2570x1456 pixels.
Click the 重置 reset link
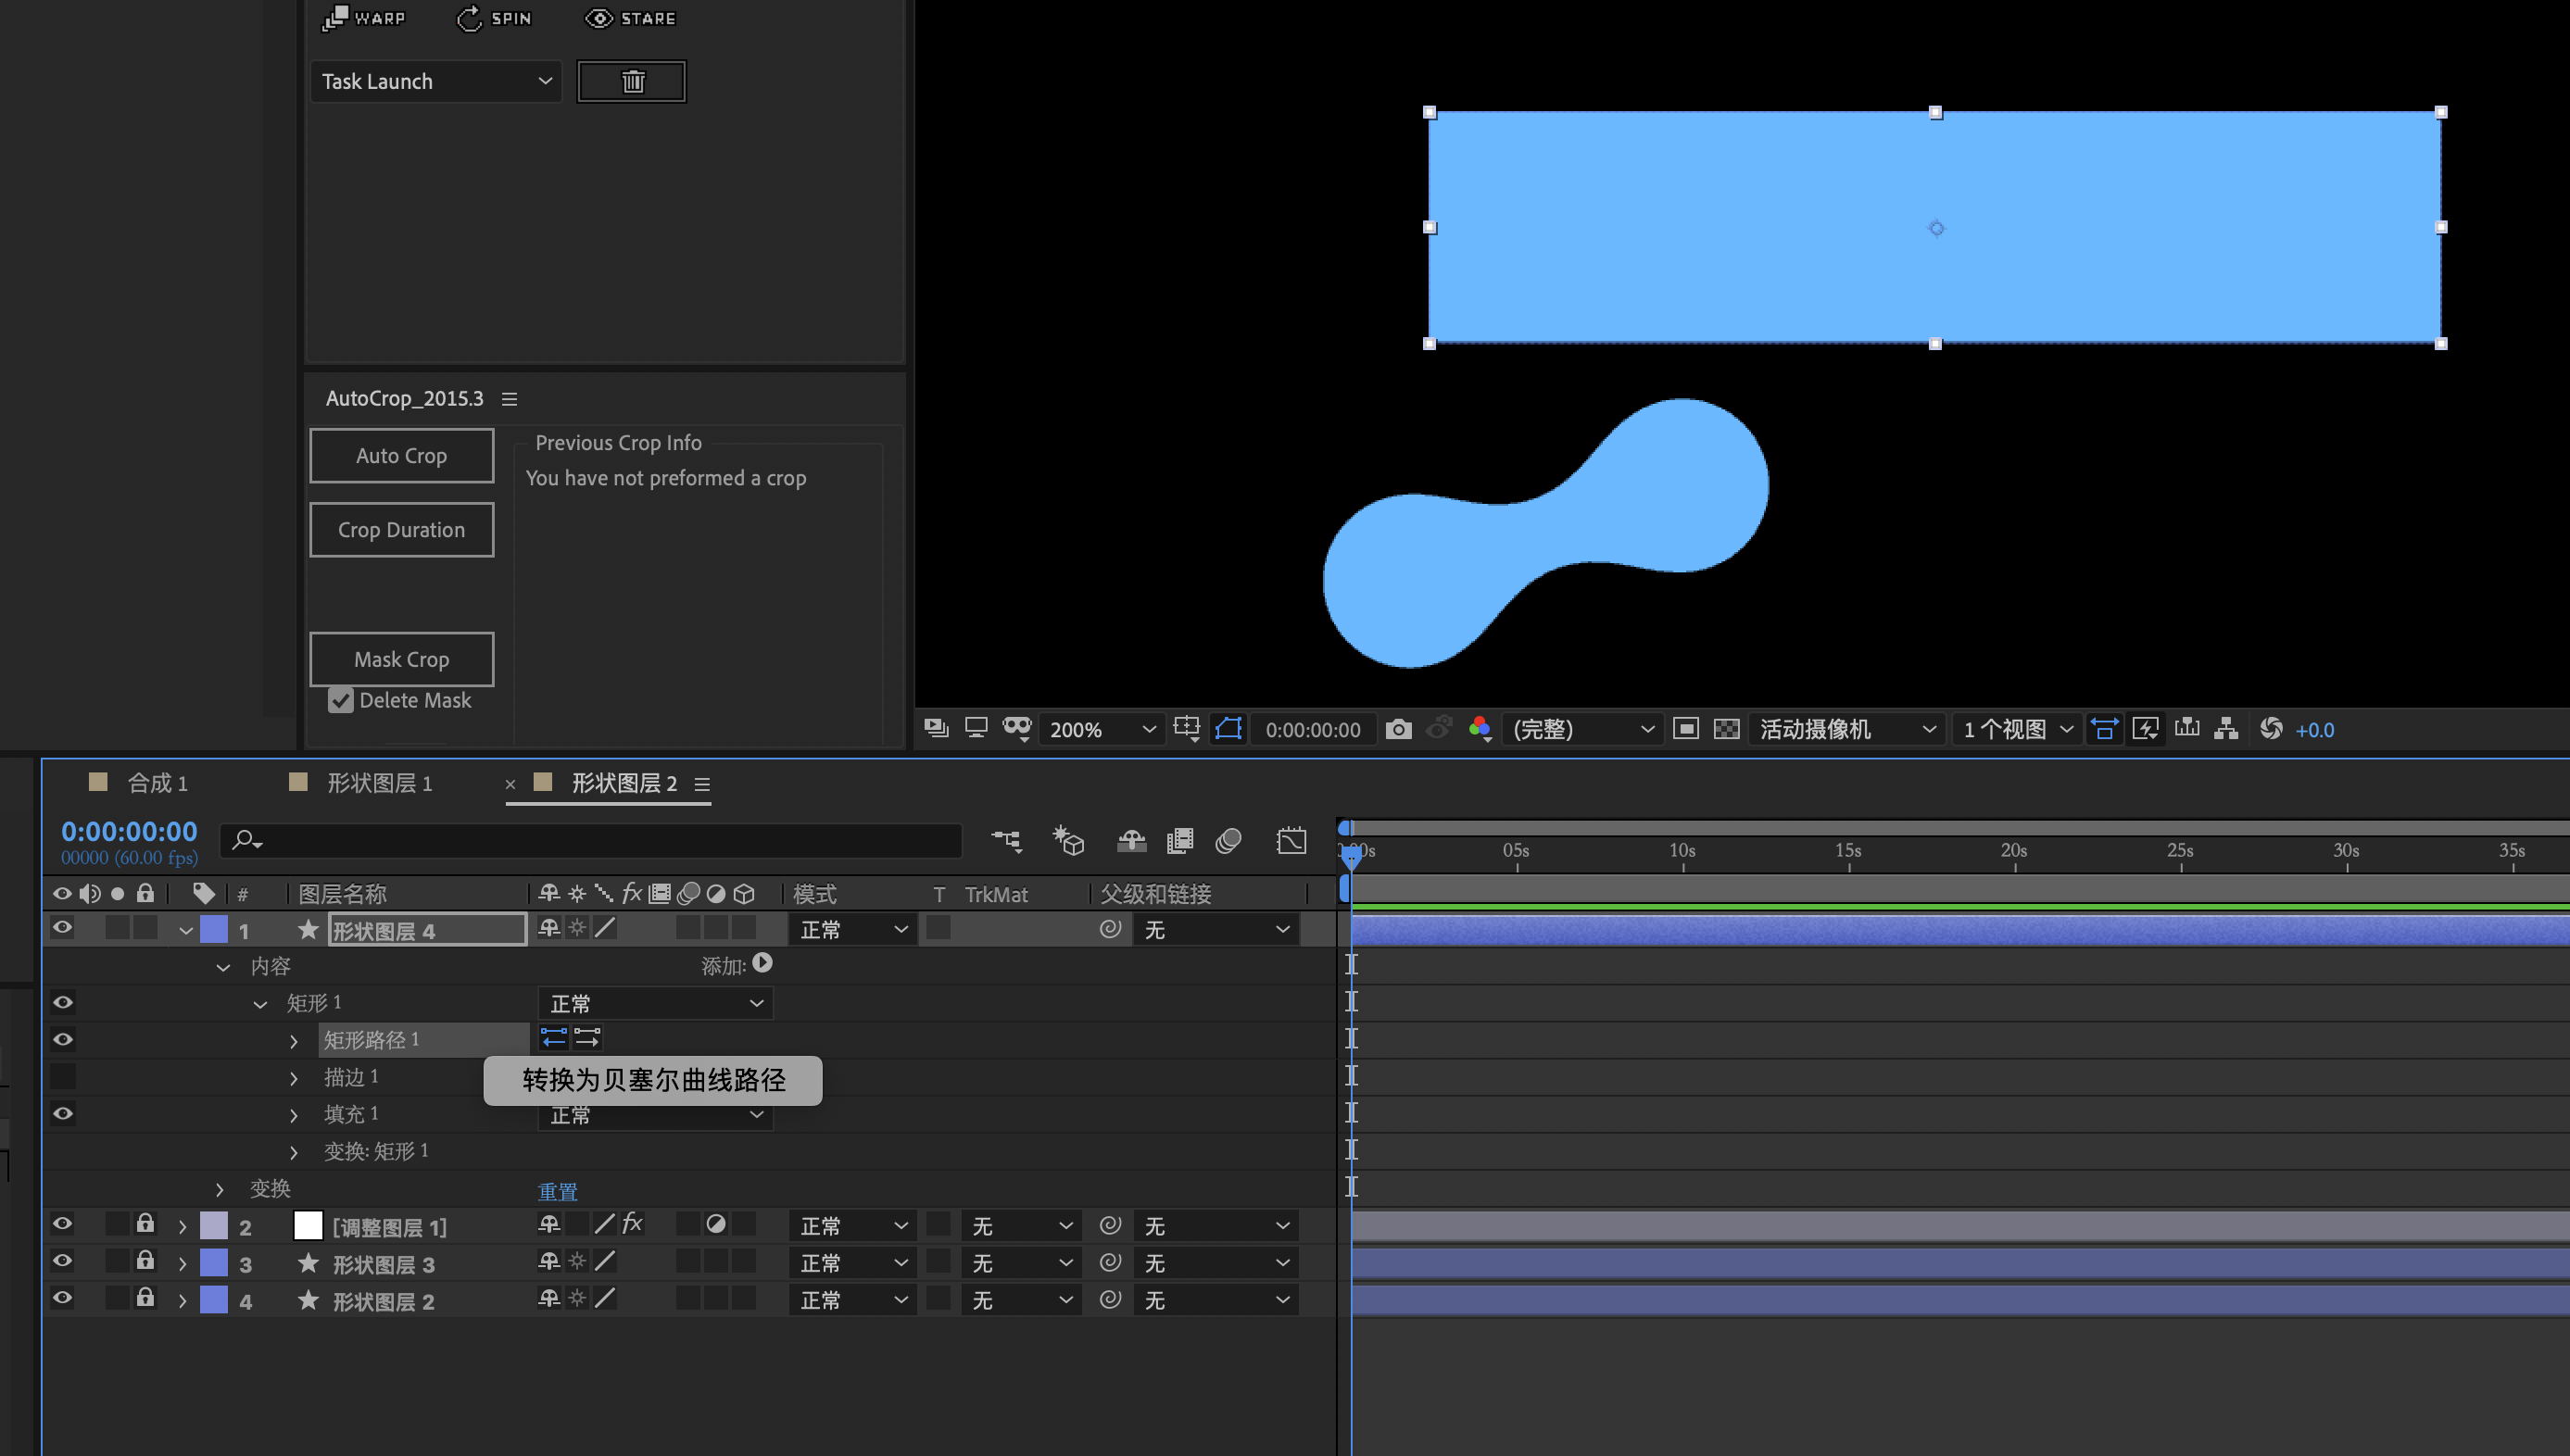[557, 1191]
